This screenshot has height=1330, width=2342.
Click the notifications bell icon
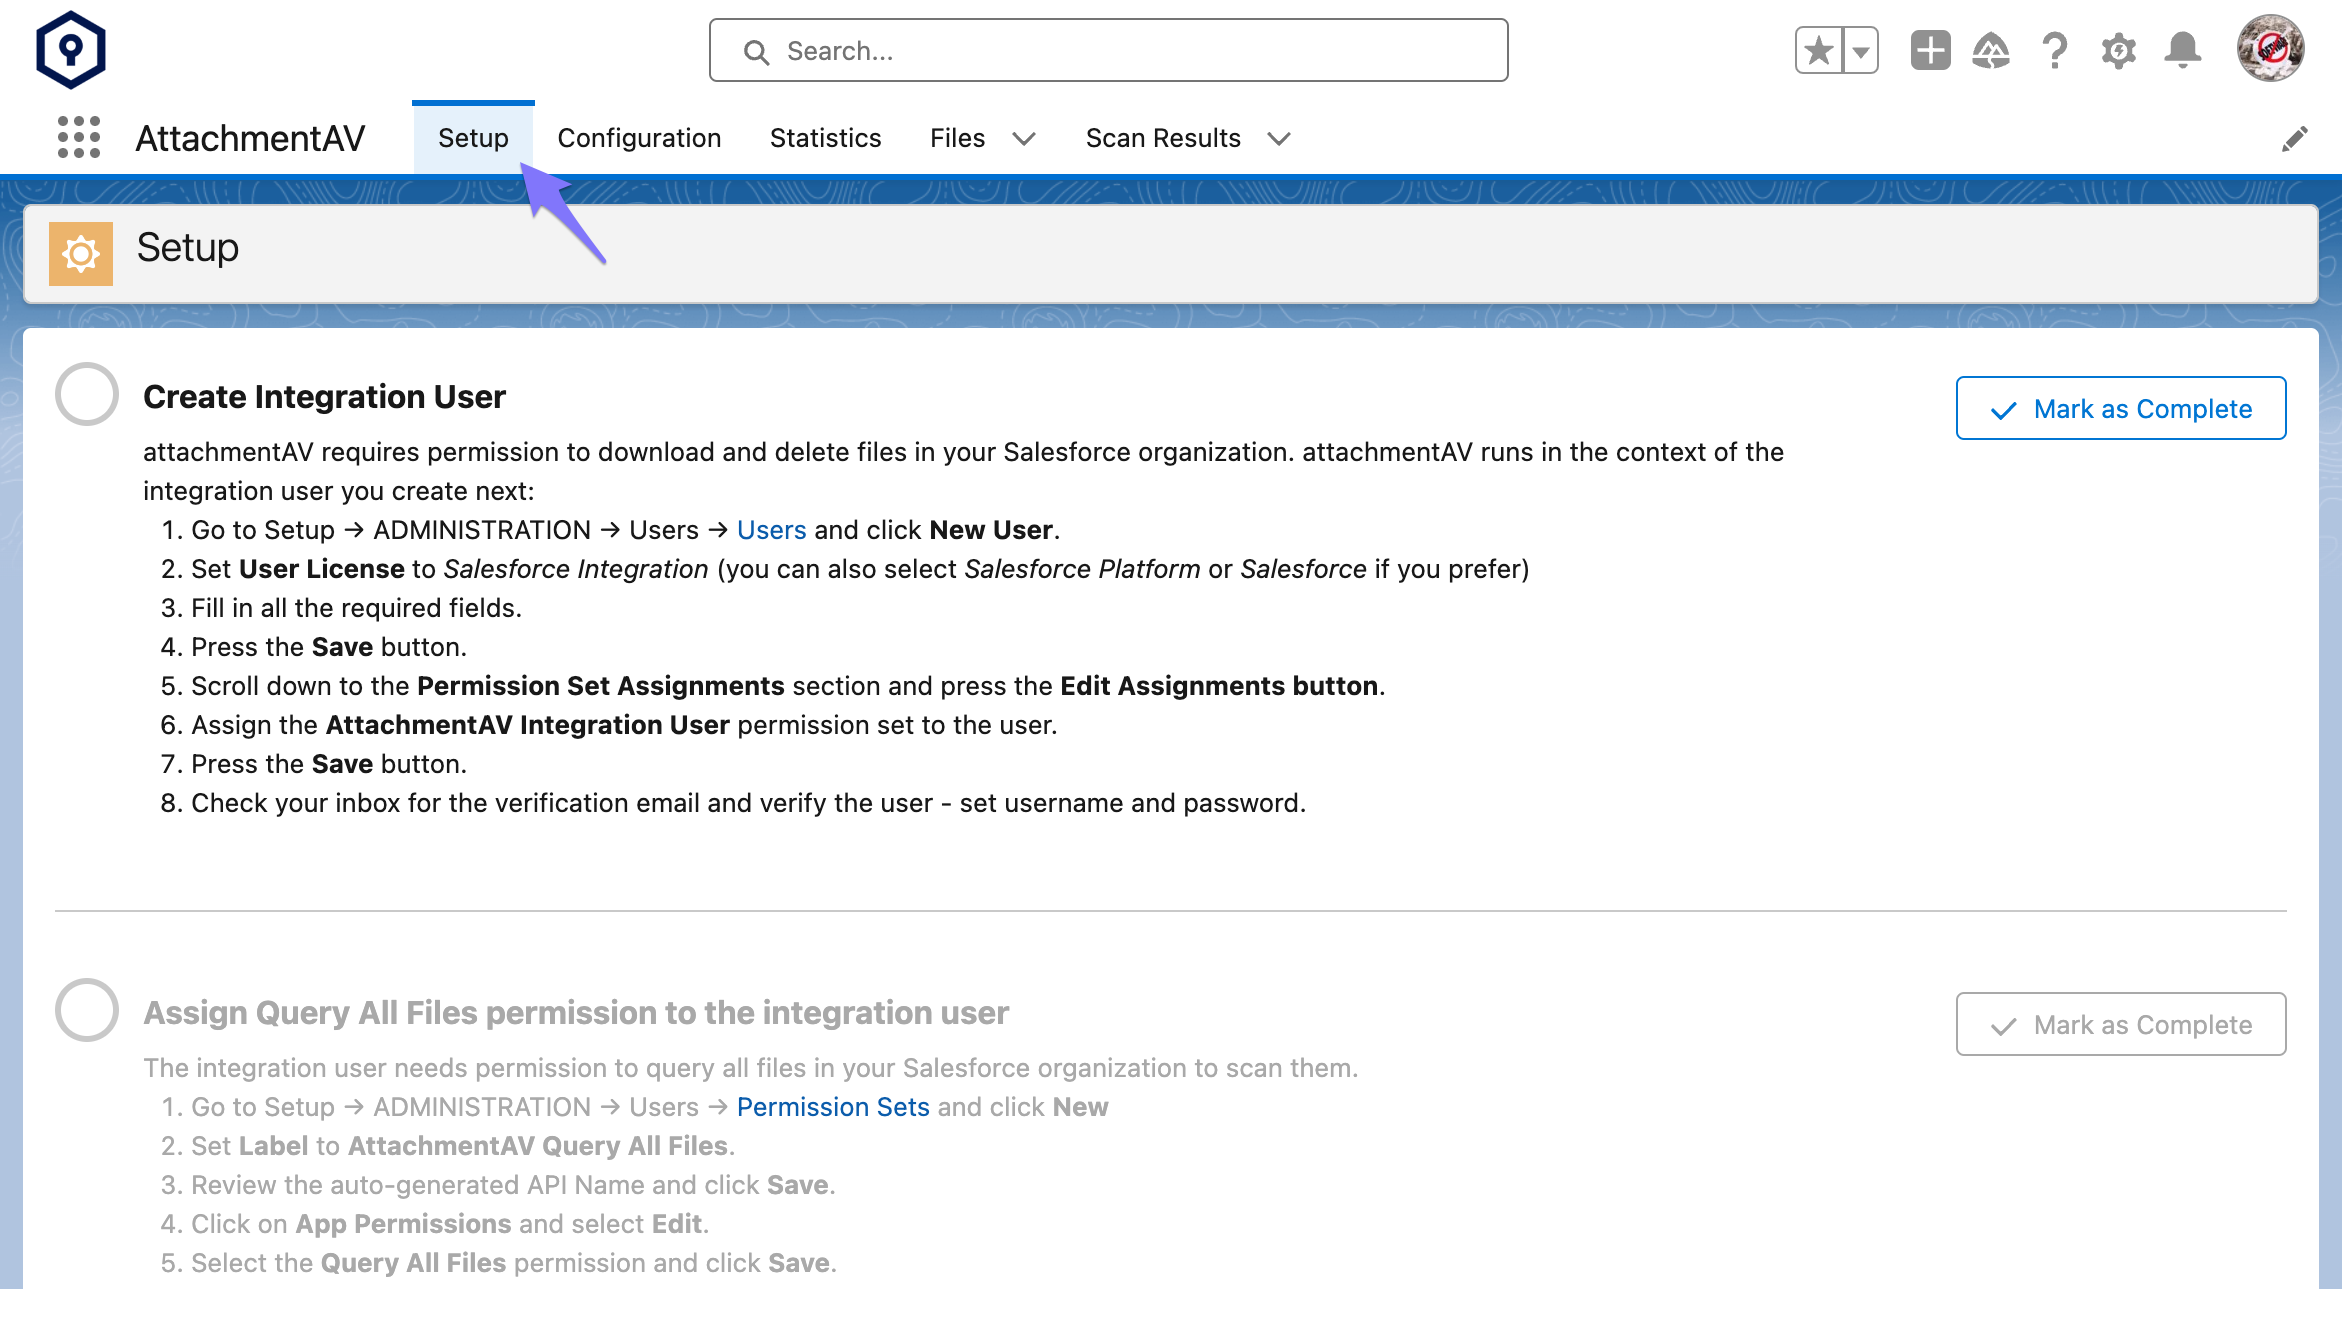2183,51
